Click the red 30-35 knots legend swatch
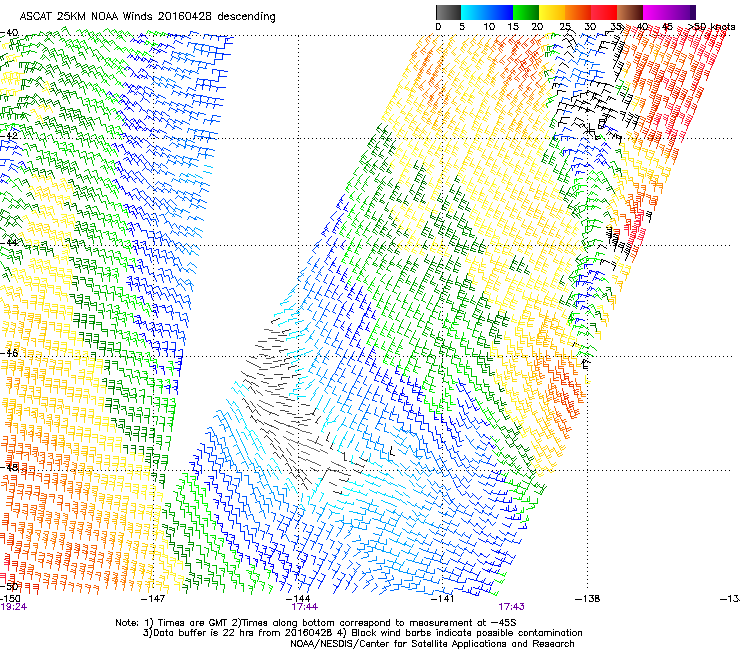The image size is (740, 650). pyautogui.click(x=604, y=12)
